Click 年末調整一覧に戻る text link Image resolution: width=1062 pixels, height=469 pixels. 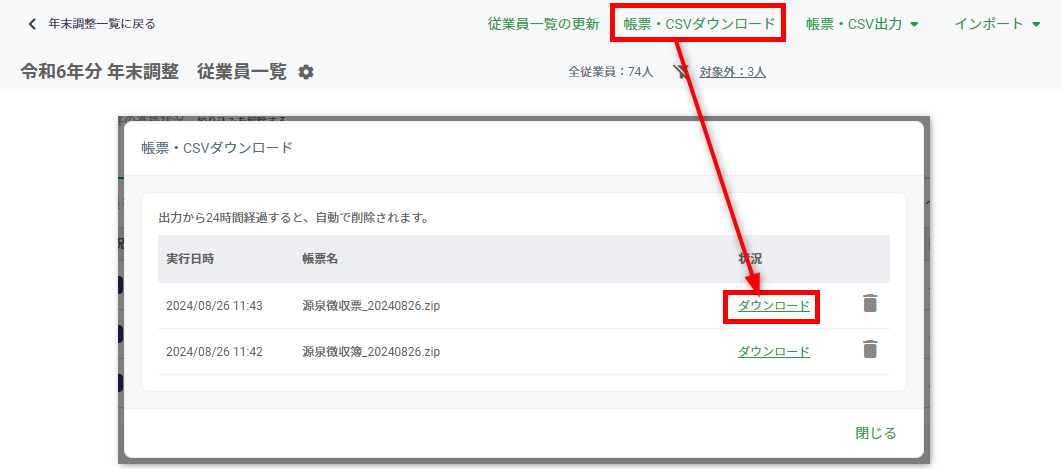(x=102, y=24)
